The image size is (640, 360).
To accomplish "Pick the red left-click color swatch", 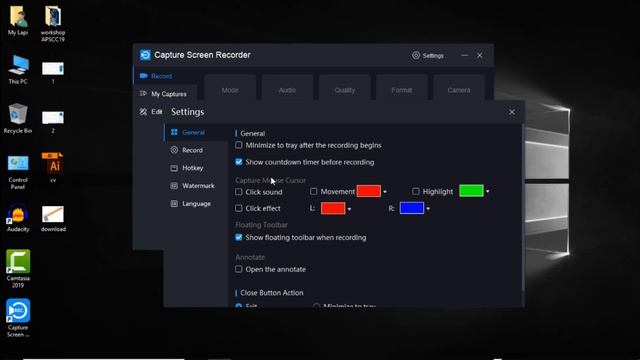I will (x=333, y=208).
